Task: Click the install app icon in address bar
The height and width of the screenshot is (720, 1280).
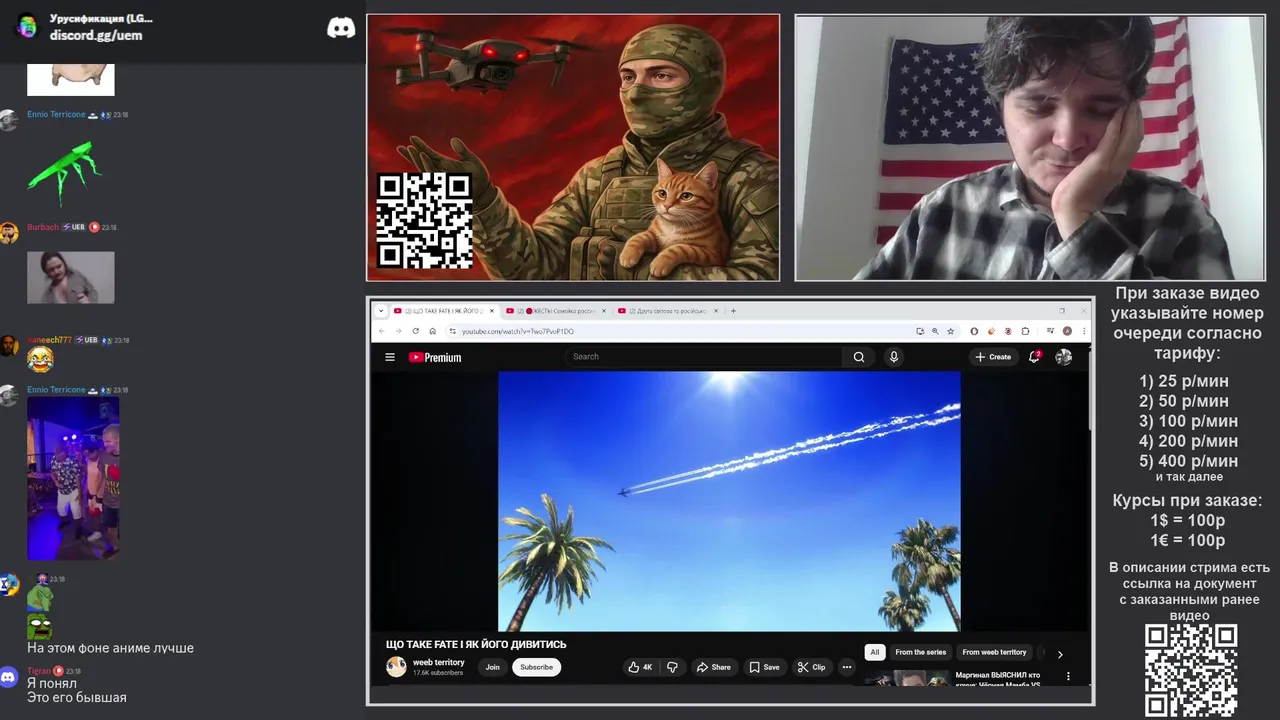Action: click(920, 331)
